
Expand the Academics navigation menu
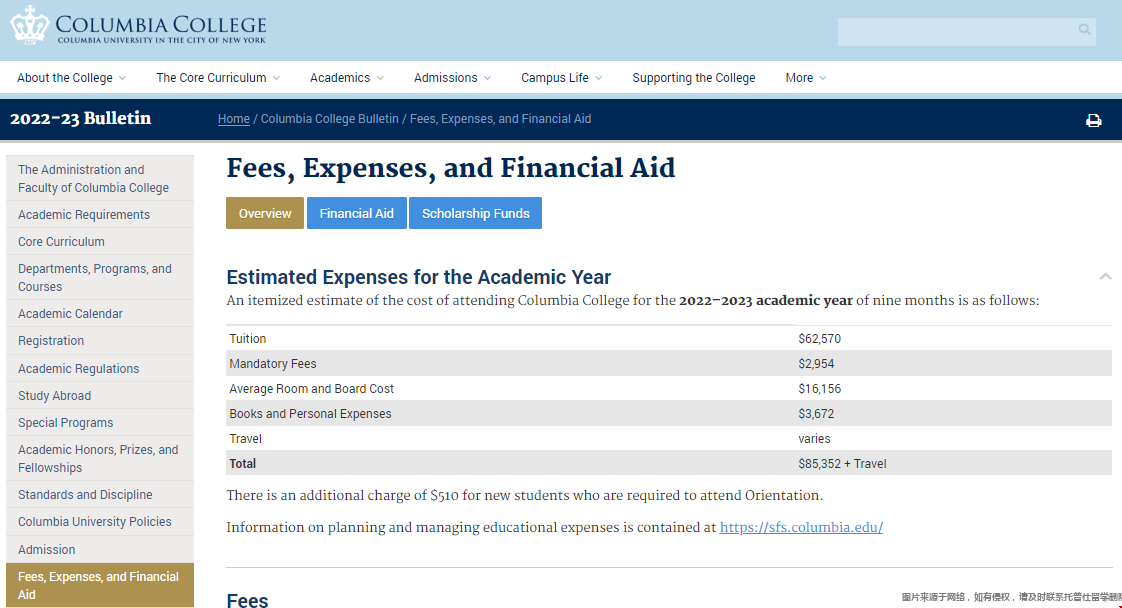click(347, 78)
